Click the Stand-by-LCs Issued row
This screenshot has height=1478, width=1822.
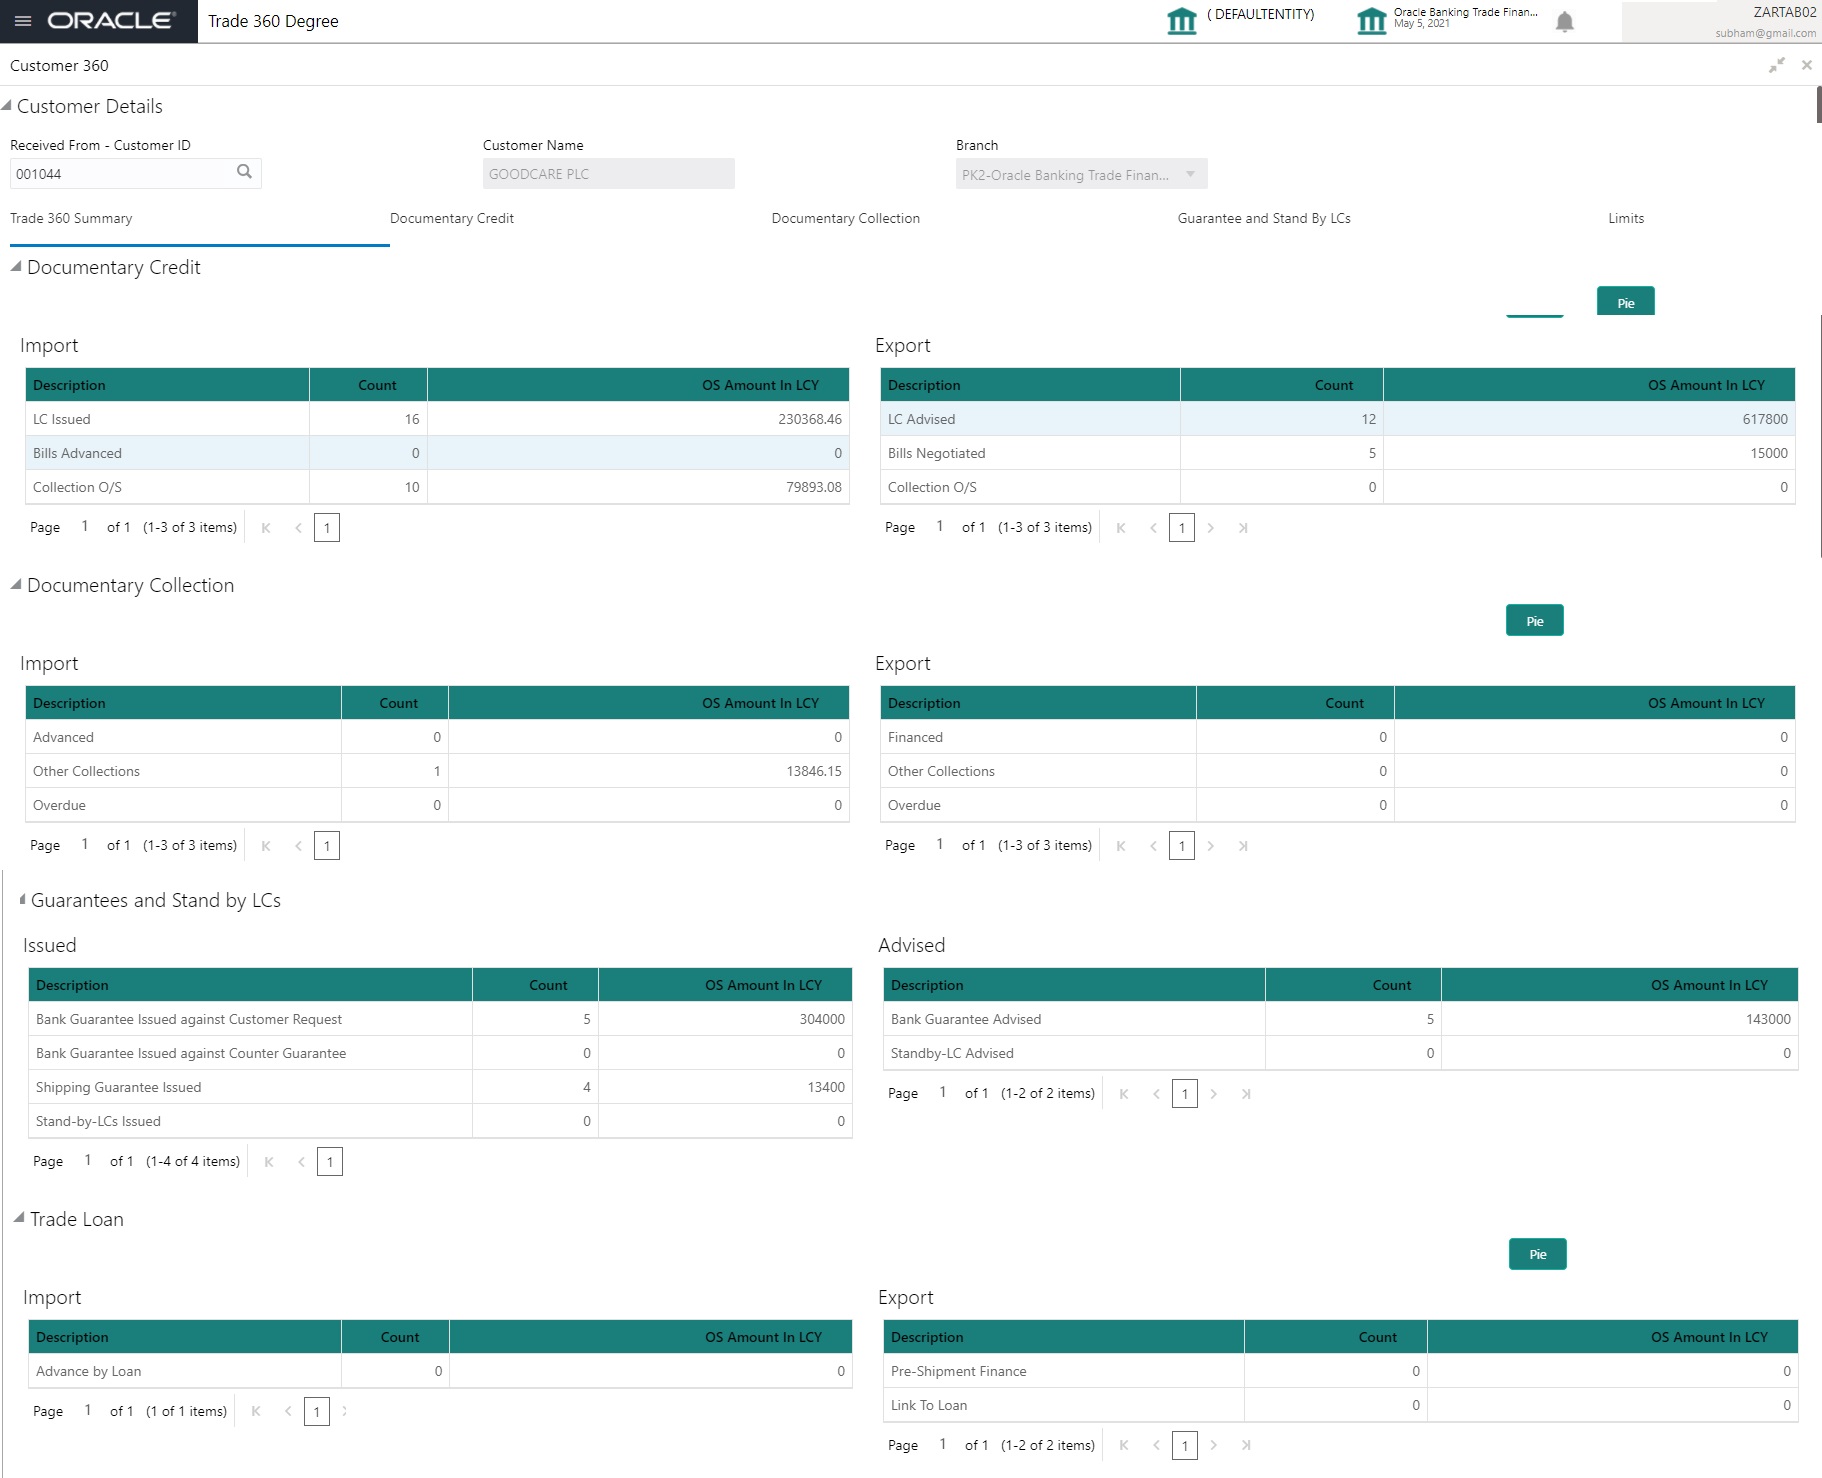pos(440,1121)
